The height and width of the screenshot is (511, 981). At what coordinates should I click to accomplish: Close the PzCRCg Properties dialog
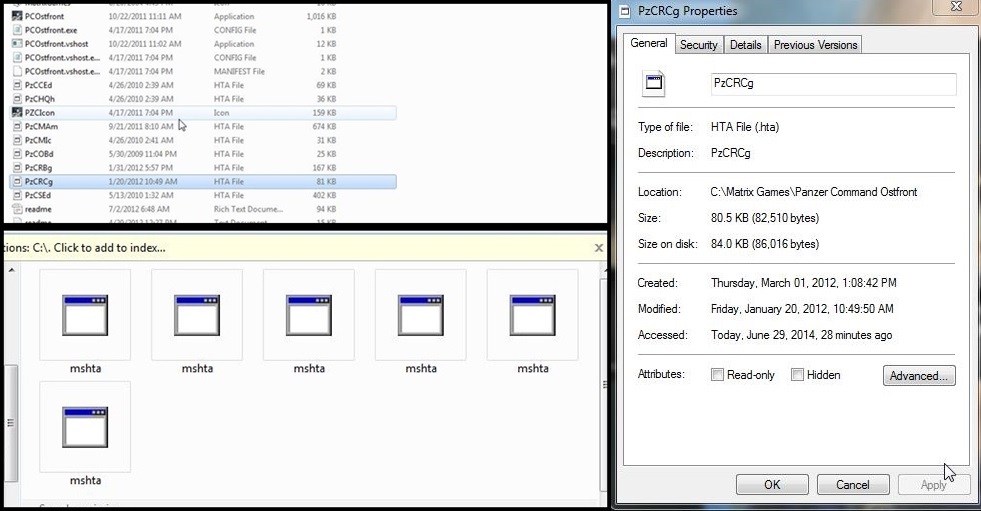pos(957,6)
